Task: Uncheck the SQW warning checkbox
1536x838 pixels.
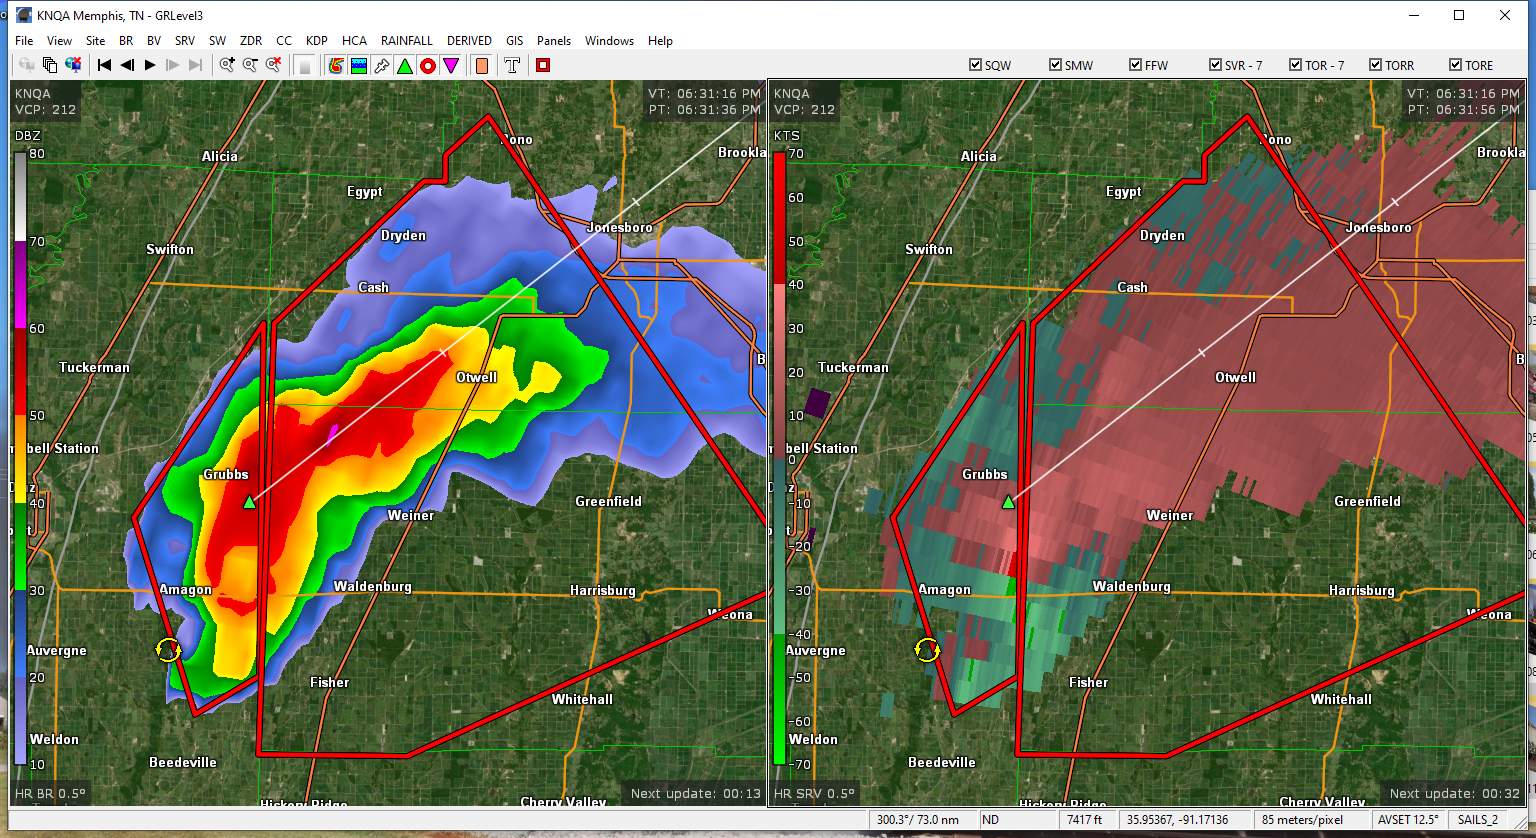Action: [x=975, y=65]
